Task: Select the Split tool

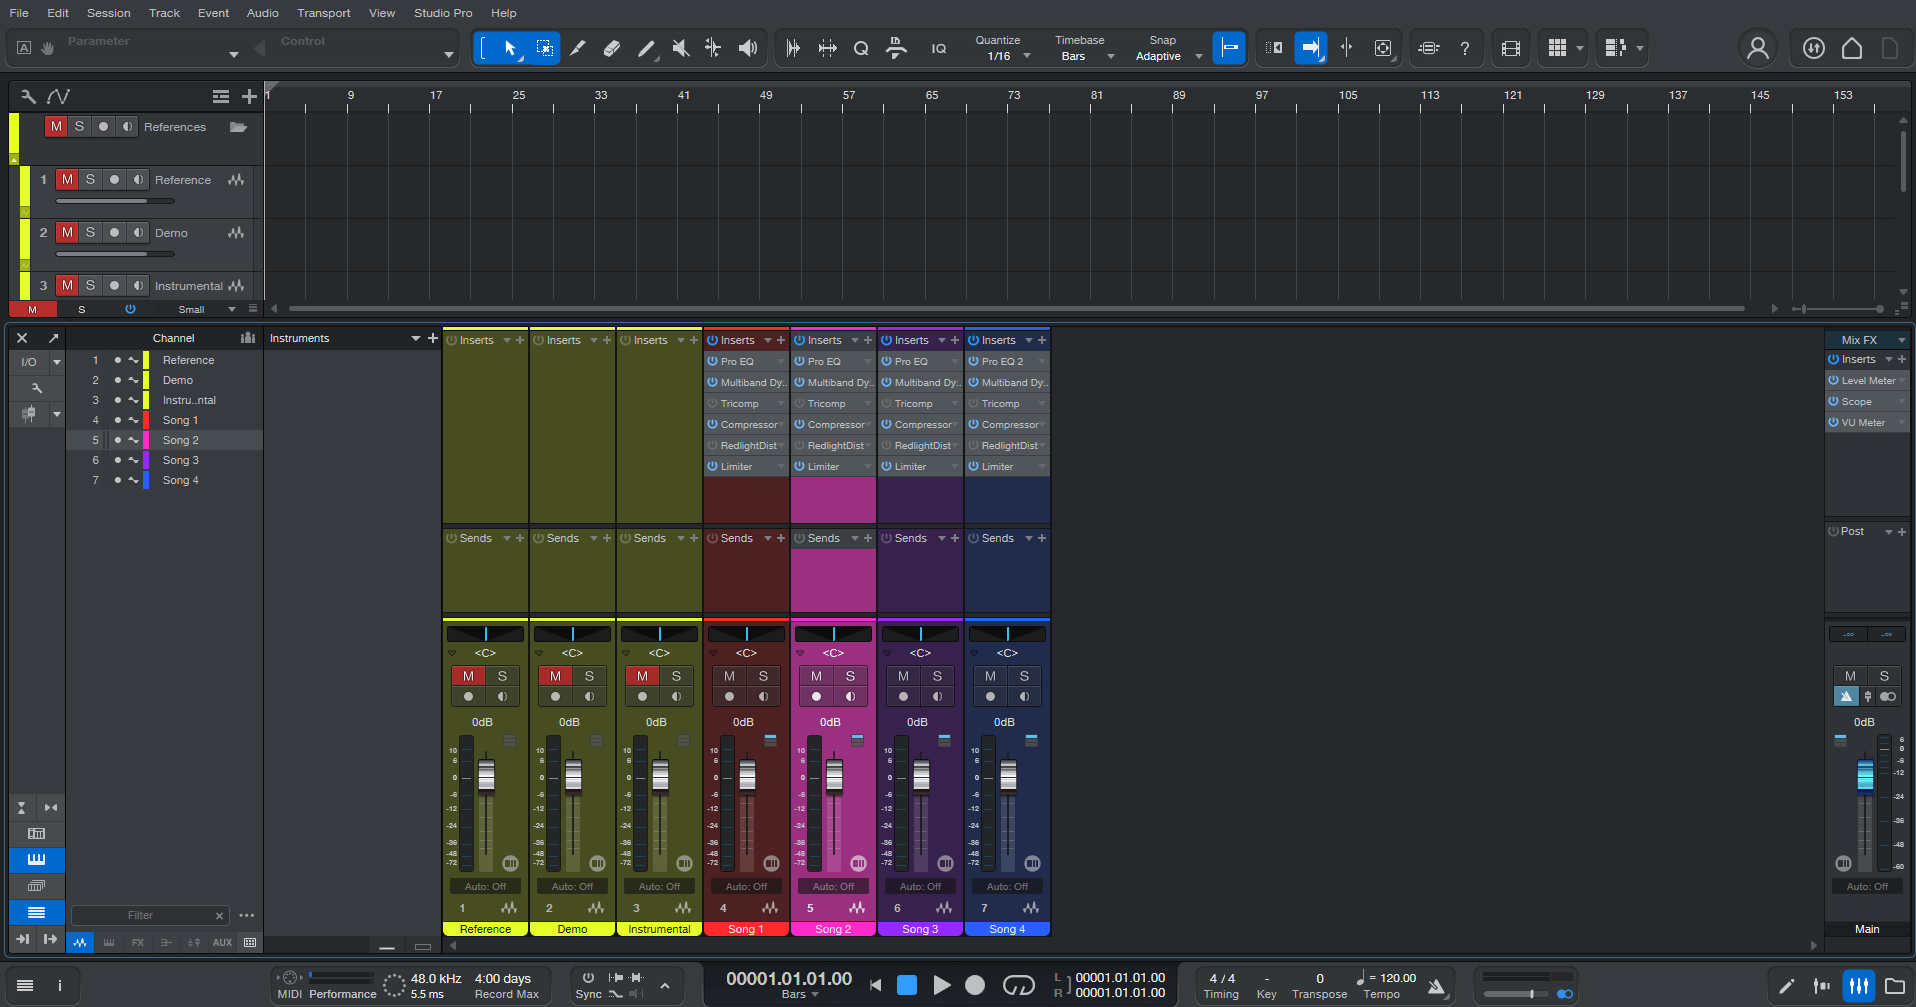Action: coord(578,47)
